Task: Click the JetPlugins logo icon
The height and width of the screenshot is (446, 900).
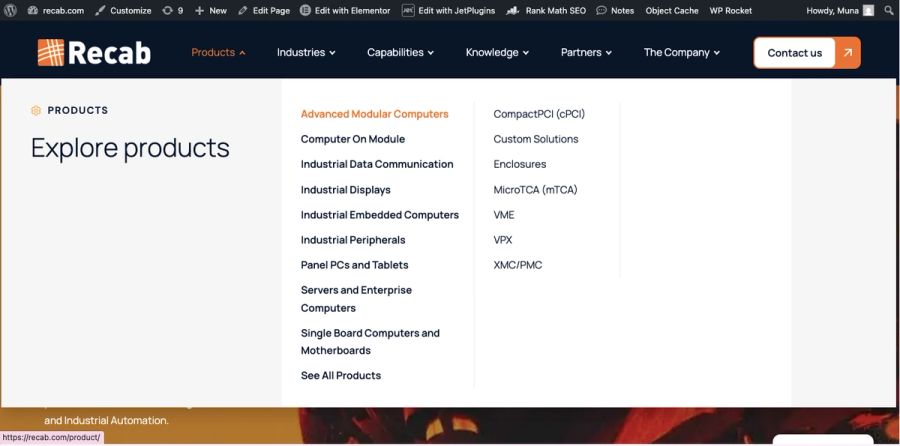Action: 408,10
